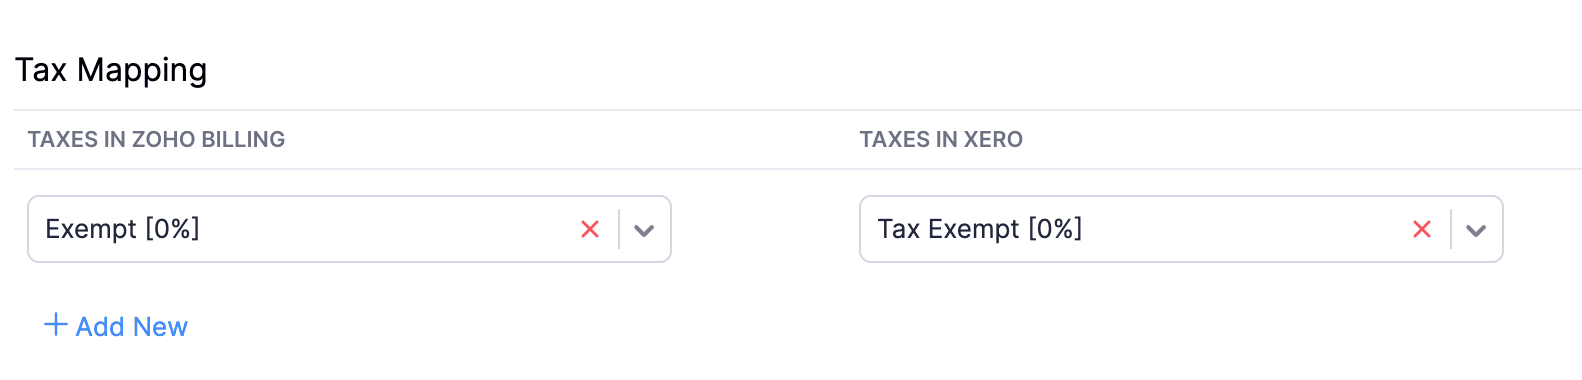Click the Taxes in Zoho Billing column header
The width and height of the screenshot is (1582, 380).
pos(156,139)
